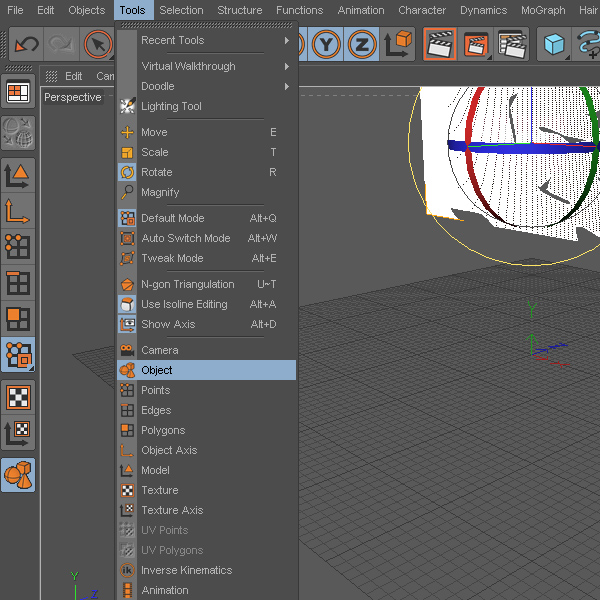Viewport: 600px width, 600px height.
Task: Expand the Doodle submenu
Action: pyautogui.click(x=207, y=86)
